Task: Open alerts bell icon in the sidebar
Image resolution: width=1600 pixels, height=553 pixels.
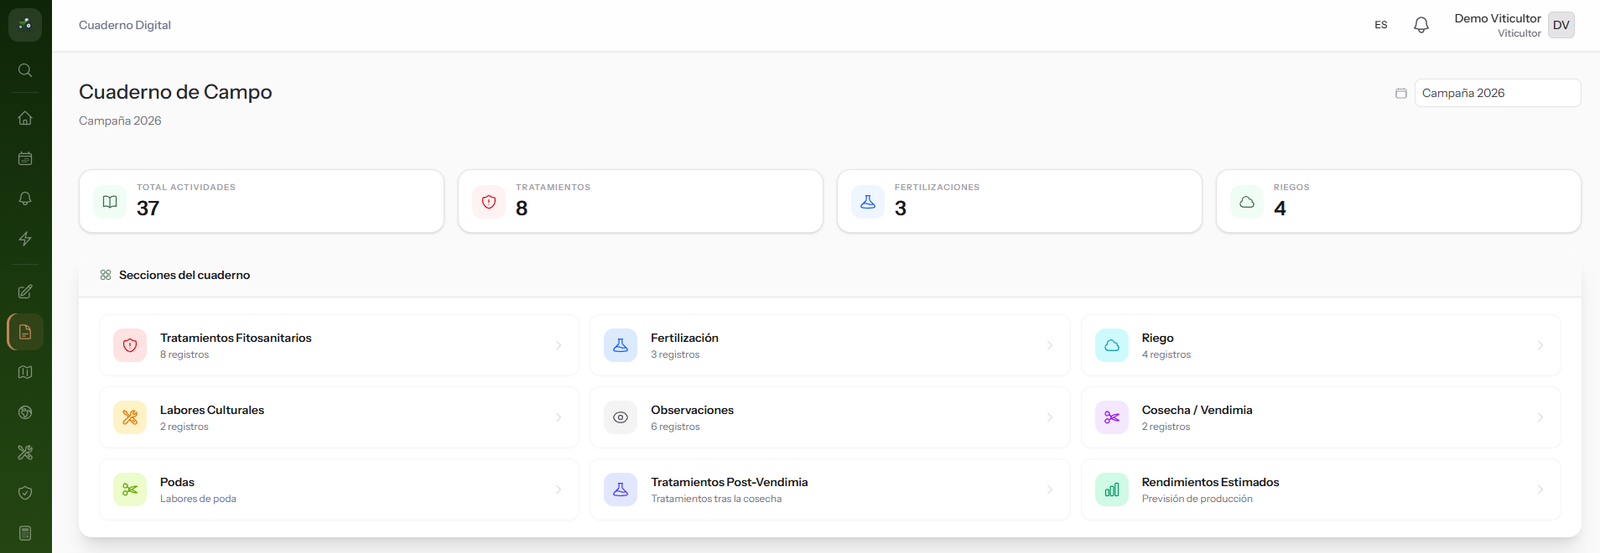Action: tap(25, 198)
